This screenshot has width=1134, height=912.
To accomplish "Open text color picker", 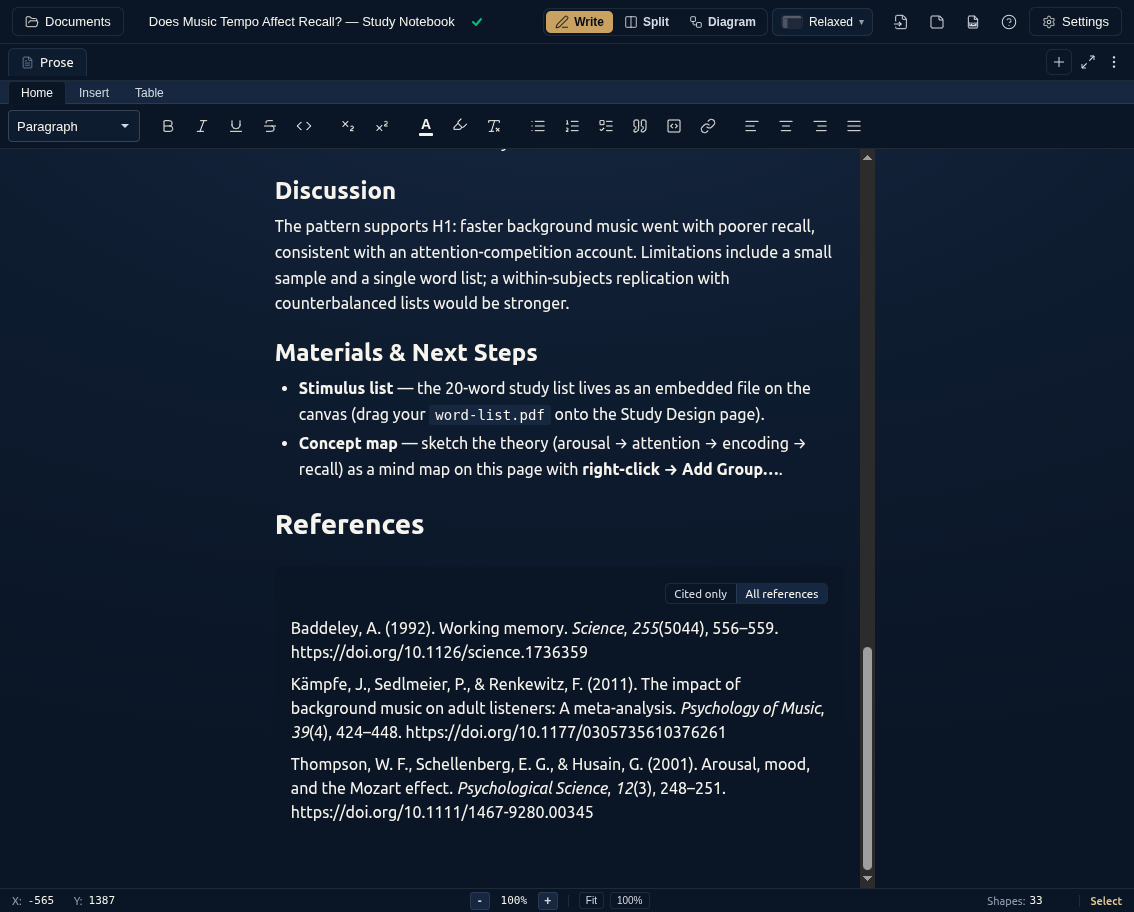I will pyautogui.click(x=426, y=127).
